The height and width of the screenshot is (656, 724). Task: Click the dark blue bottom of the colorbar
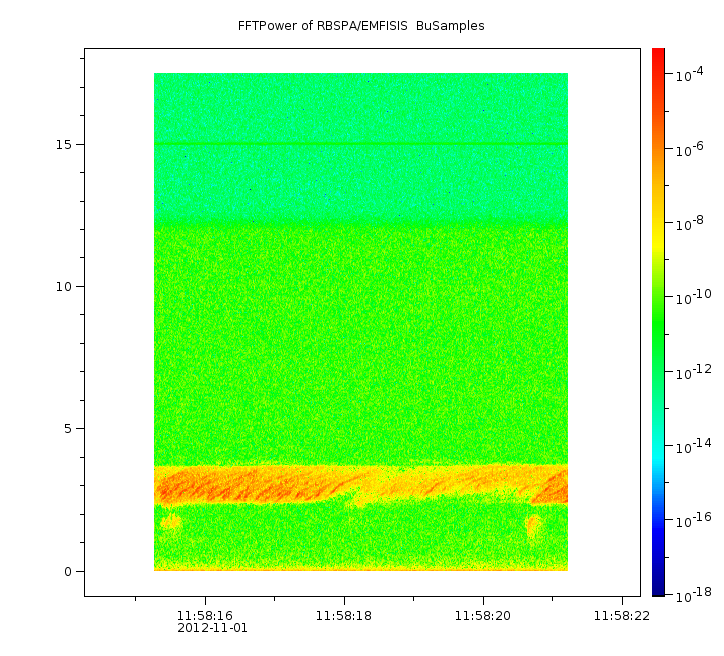coord(658,585)
